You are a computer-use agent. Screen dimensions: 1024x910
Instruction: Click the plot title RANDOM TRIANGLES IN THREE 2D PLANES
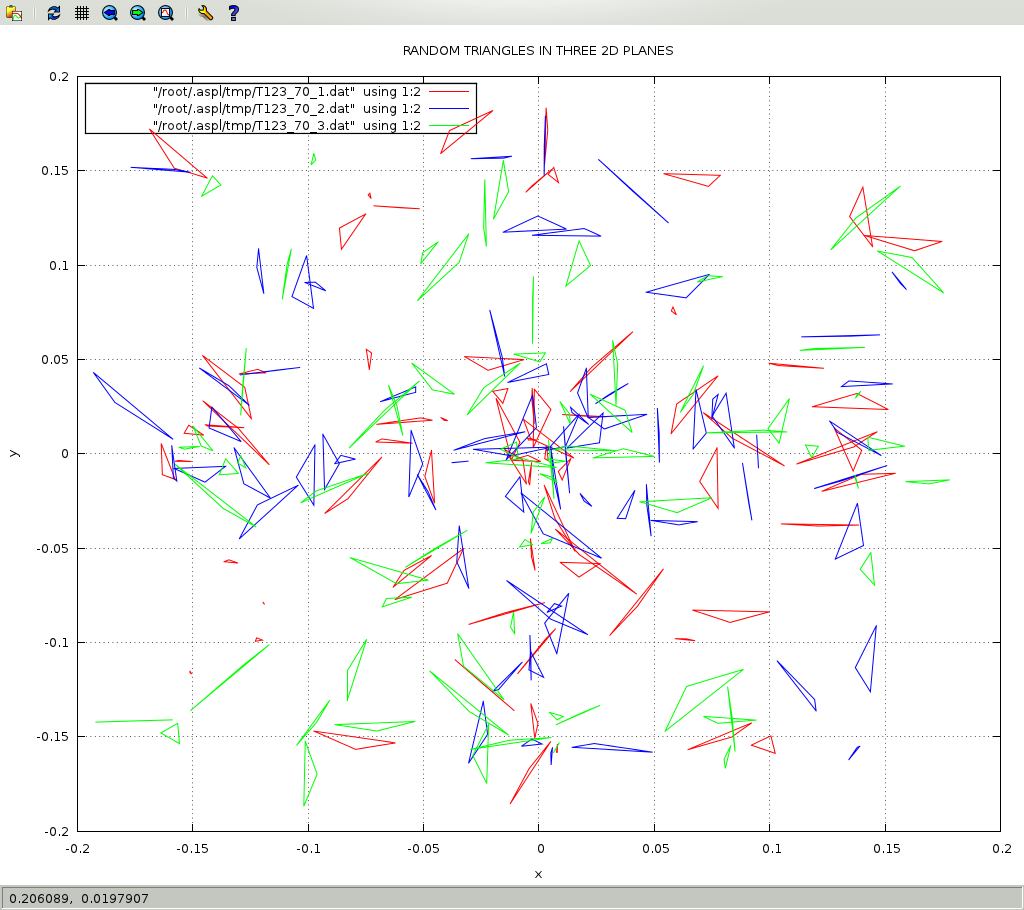tap(538, 50)
